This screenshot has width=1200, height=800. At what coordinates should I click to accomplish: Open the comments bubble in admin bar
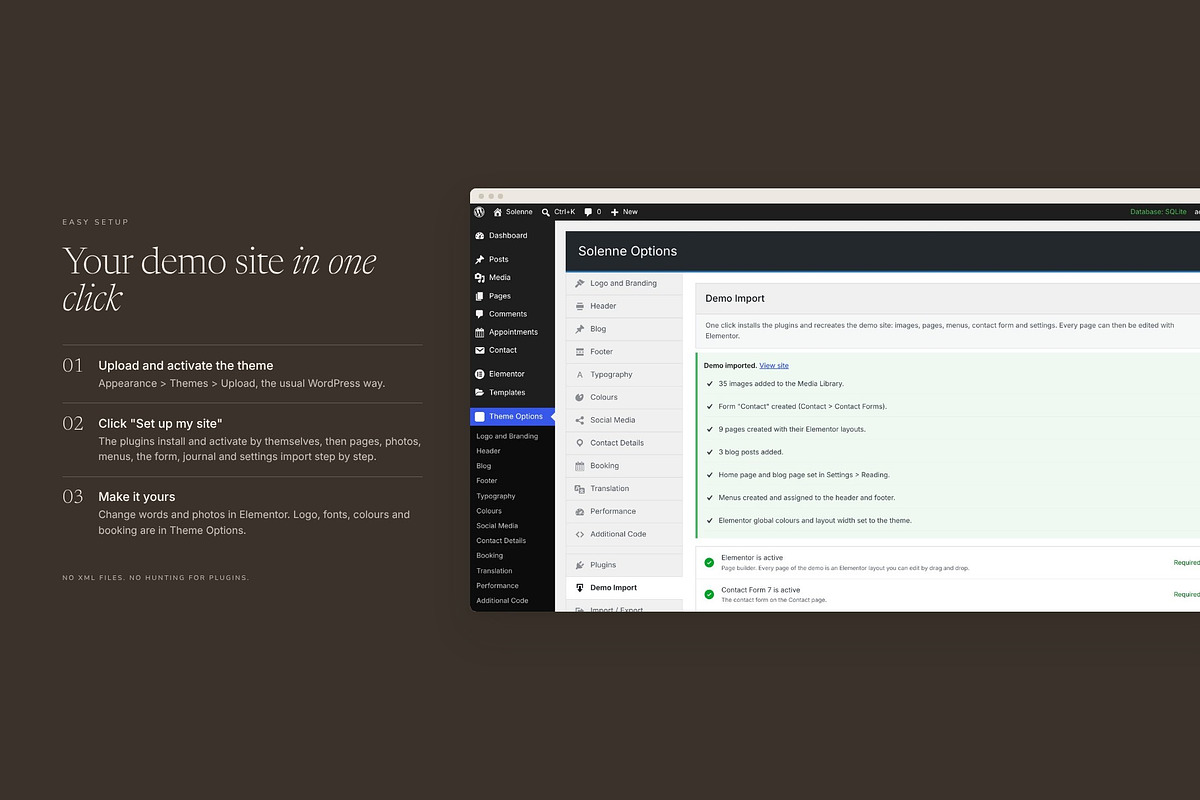pyautogui.click(x=588, y=212)
